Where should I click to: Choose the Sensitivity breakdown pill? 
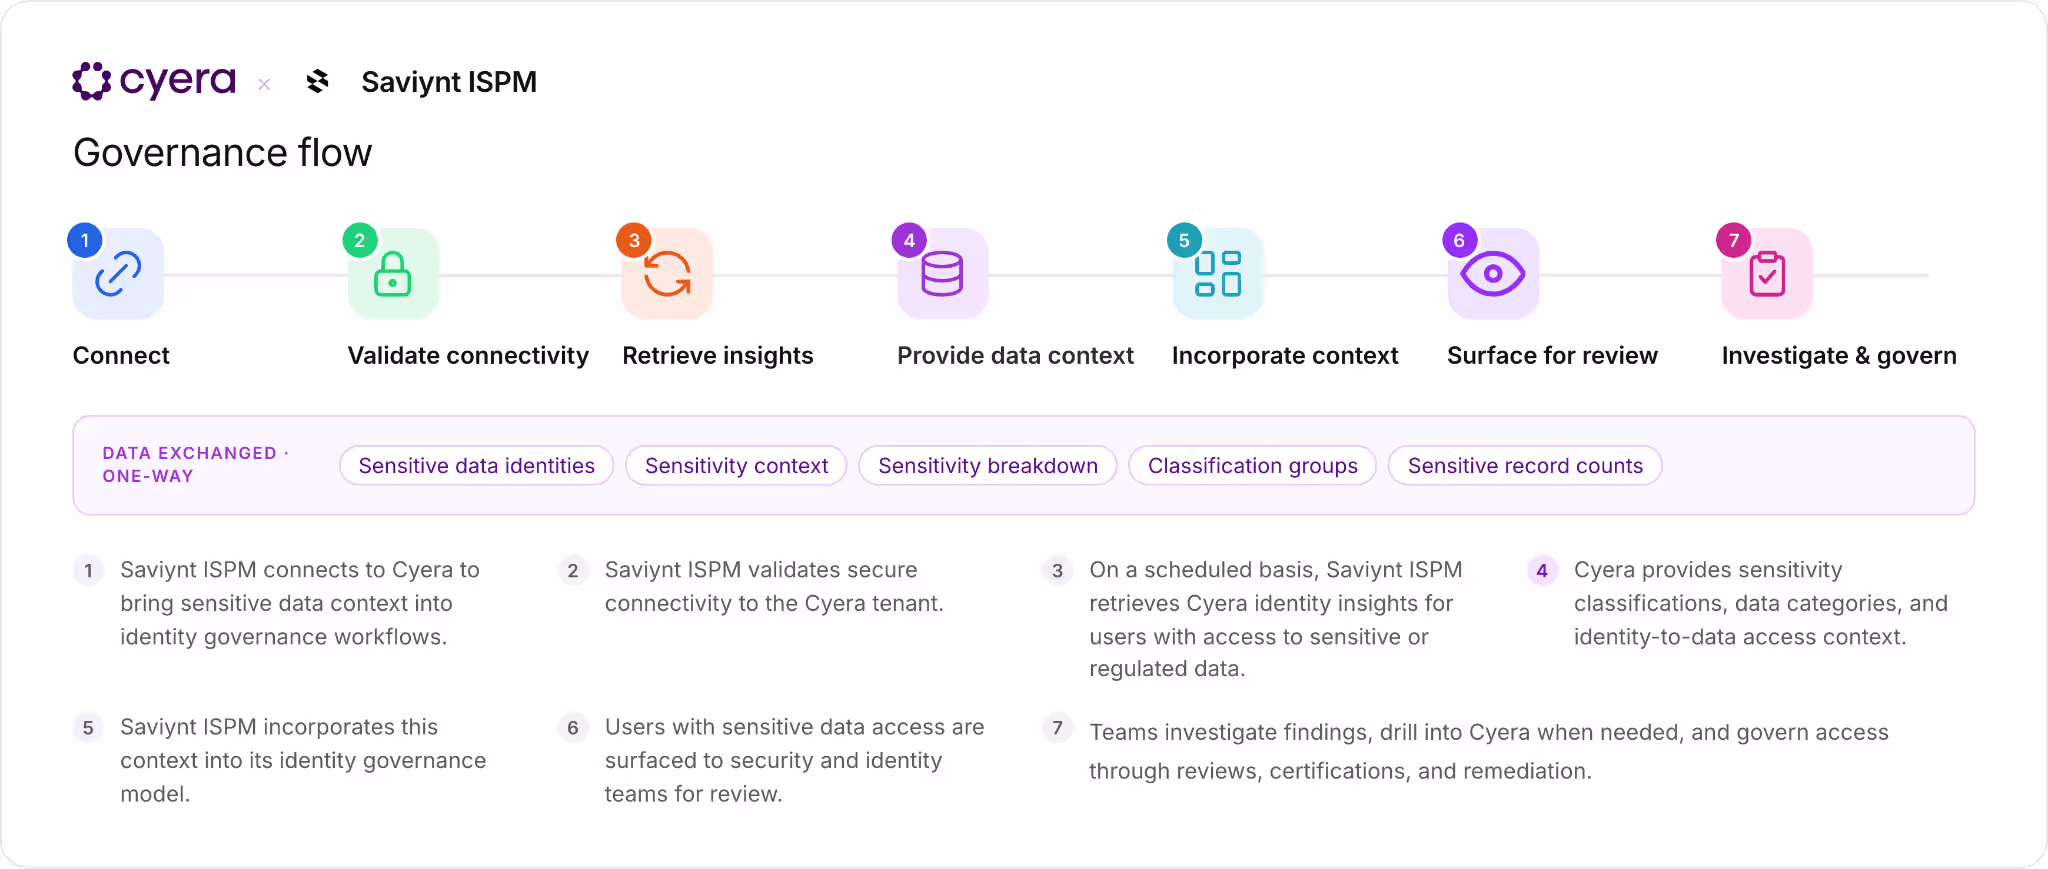[x=988, y=466]
